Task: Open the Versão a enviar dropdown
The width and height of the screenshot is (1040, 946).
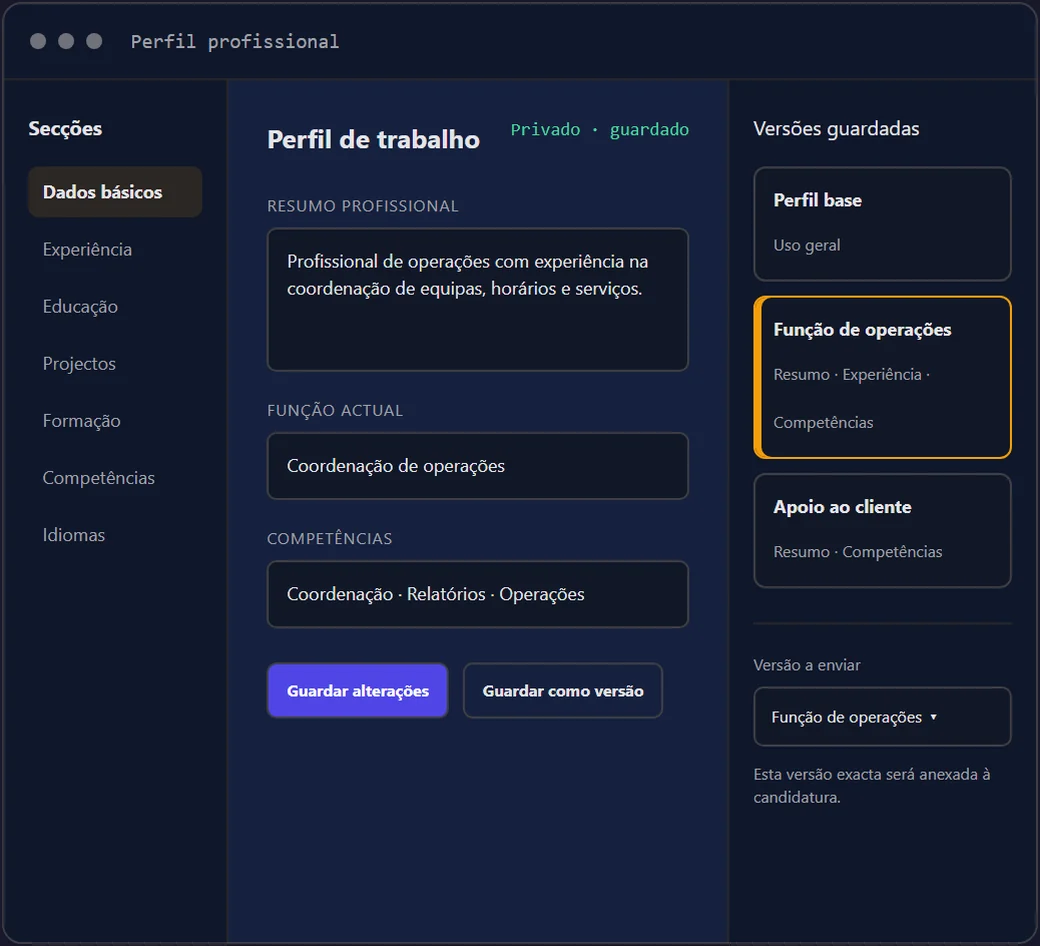Action: pyautogui.click(x=882, y=716)
